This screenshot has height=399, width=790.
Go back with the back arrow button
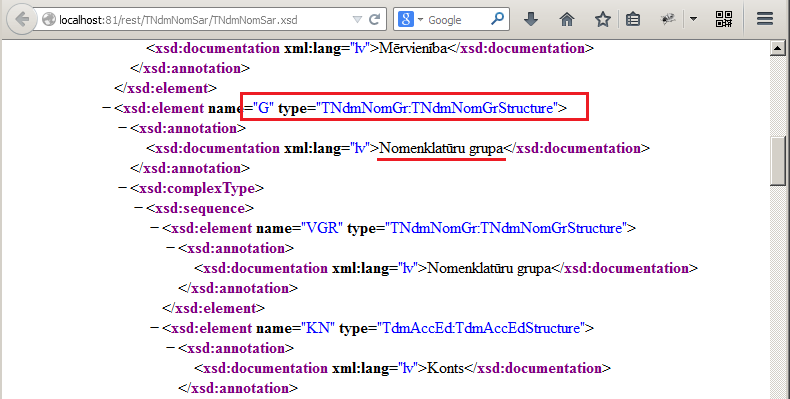pyautogui.click(x=21, y=20)
